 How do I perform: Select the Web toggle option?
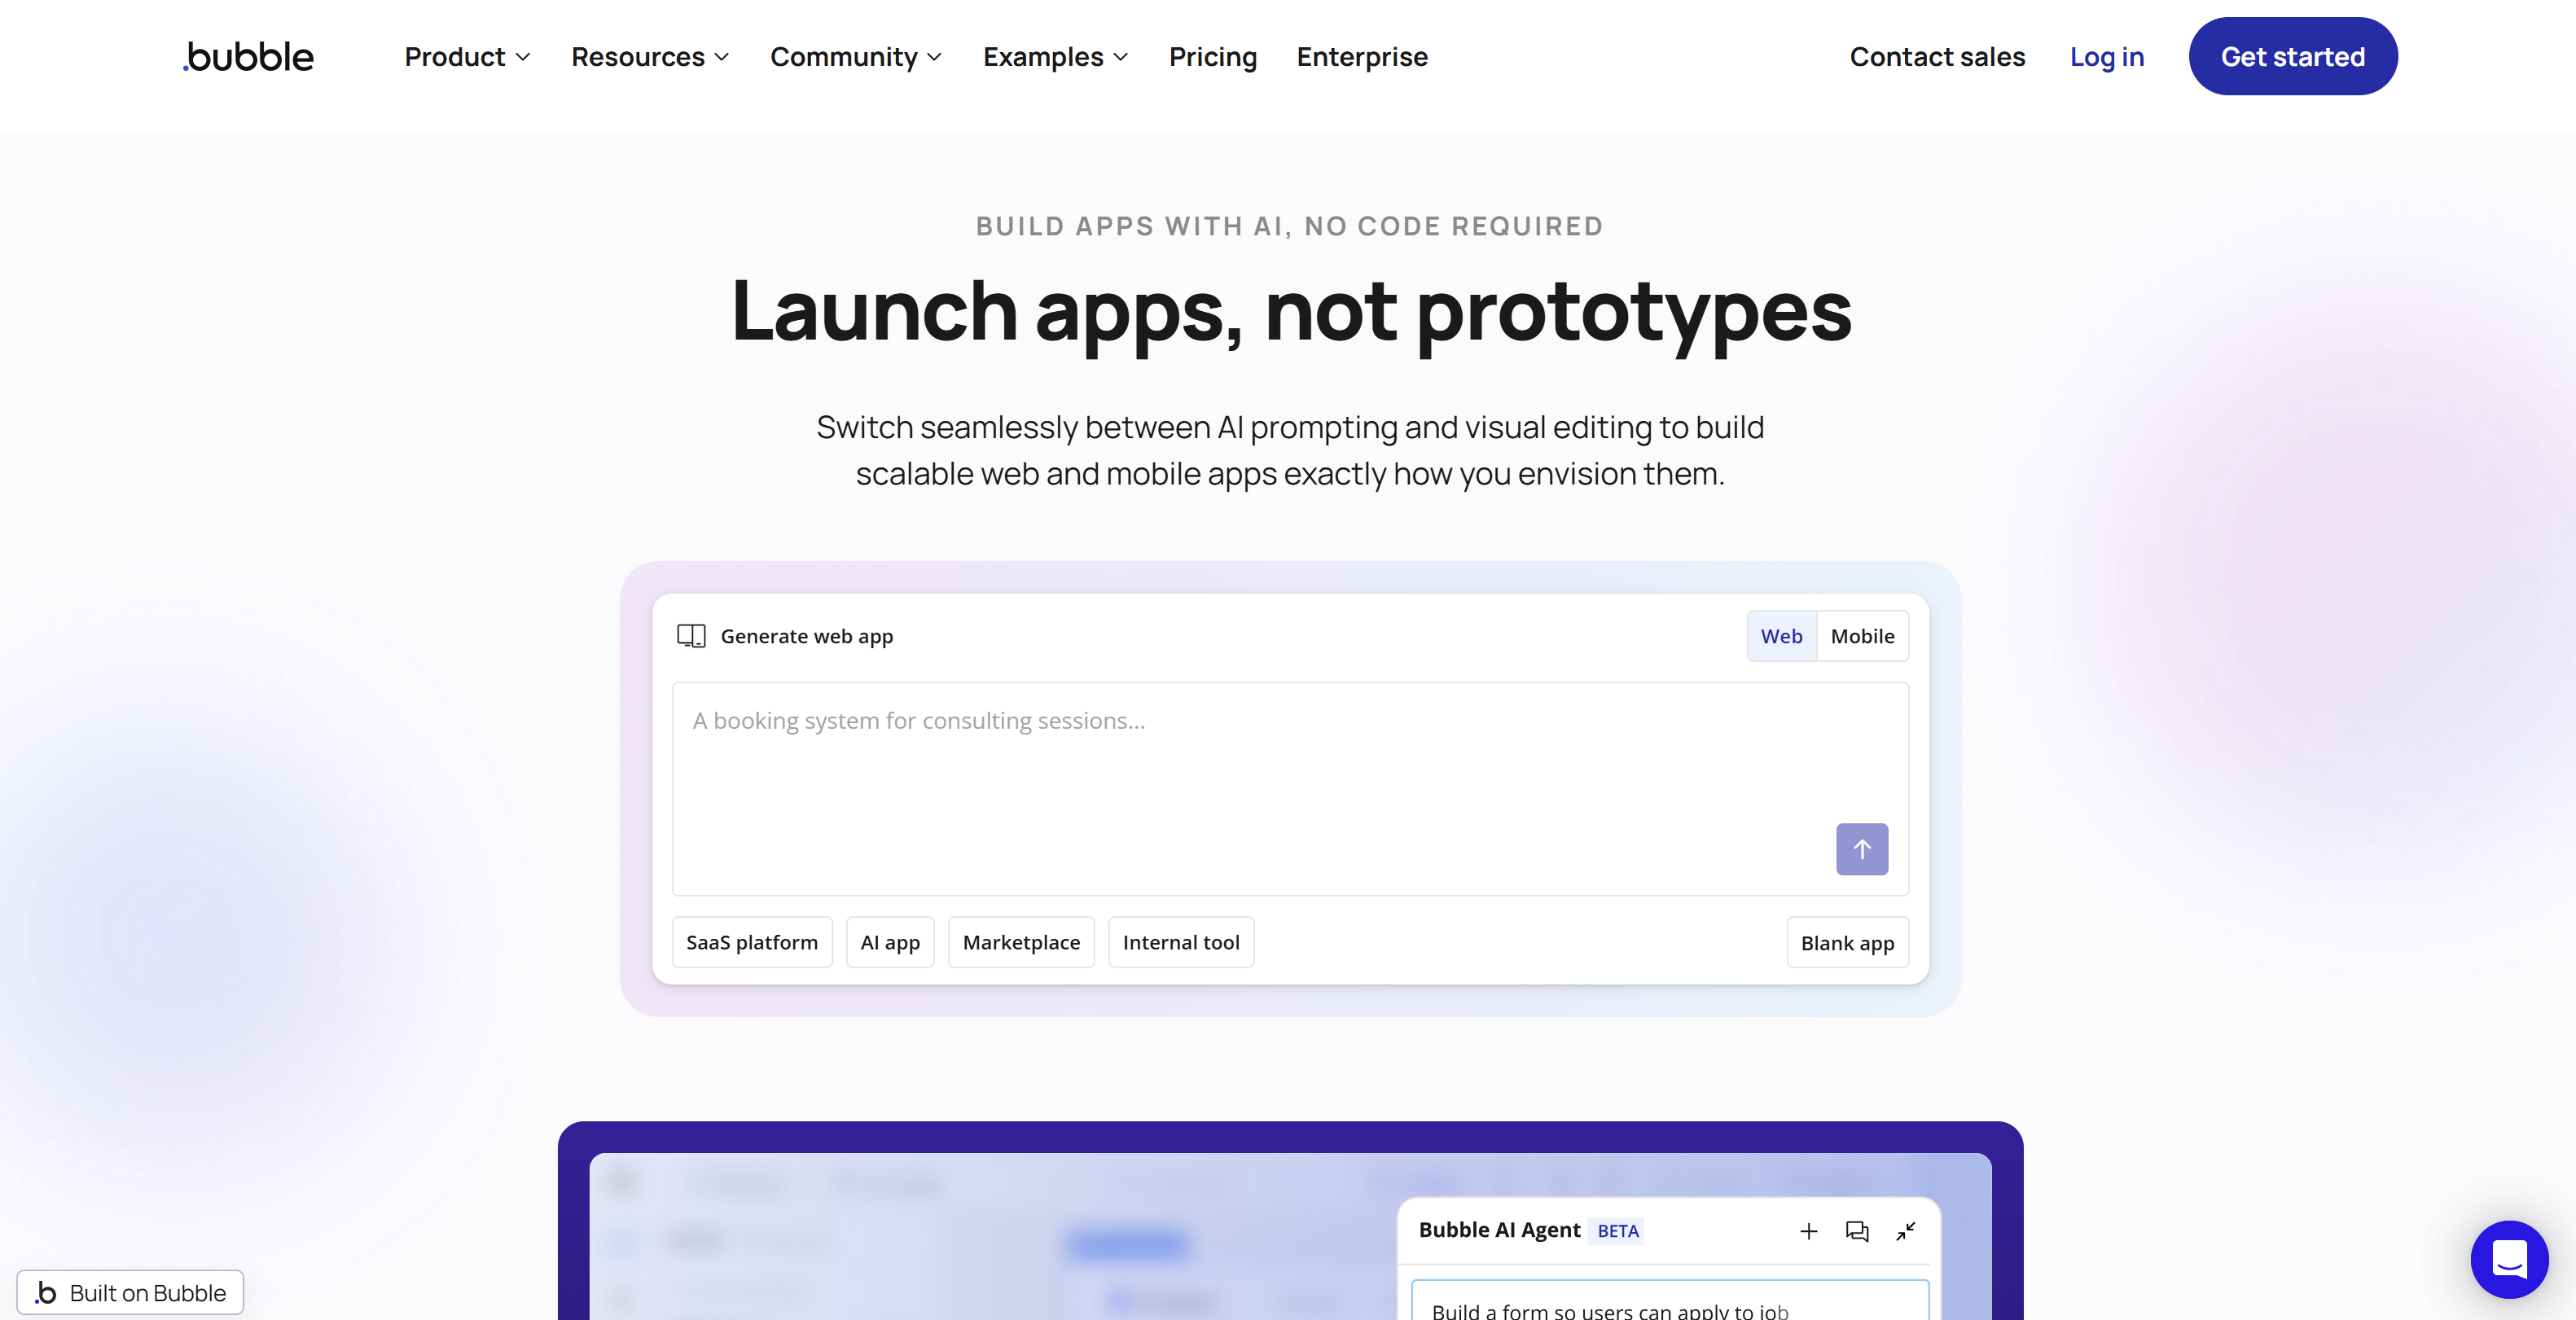pyautogui.click(x=1781, y=636)
